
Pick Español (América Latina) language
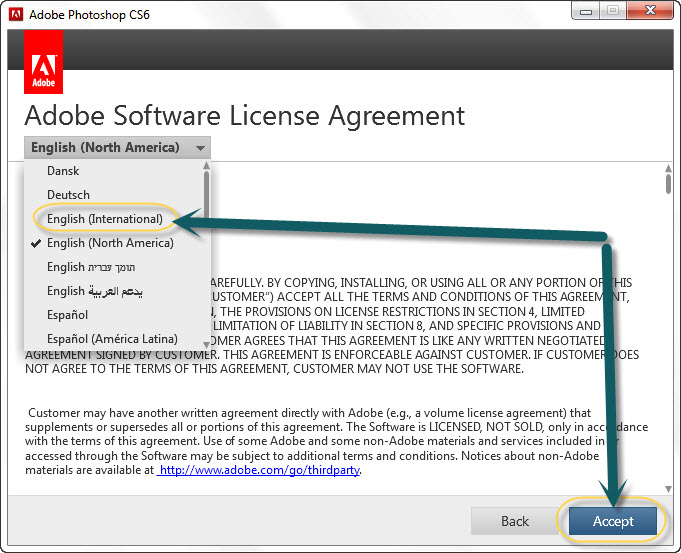click(x=112, y=339)
